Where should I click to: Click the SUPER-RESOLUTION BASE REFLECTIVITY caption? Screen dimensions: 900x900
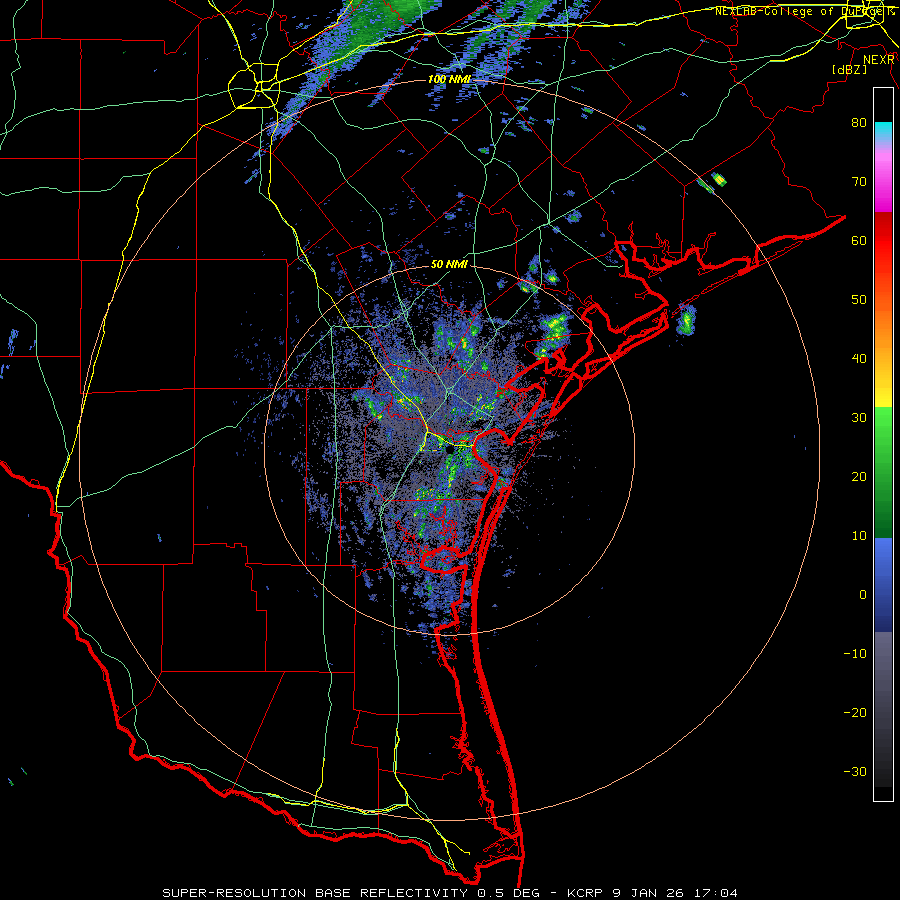315,893
